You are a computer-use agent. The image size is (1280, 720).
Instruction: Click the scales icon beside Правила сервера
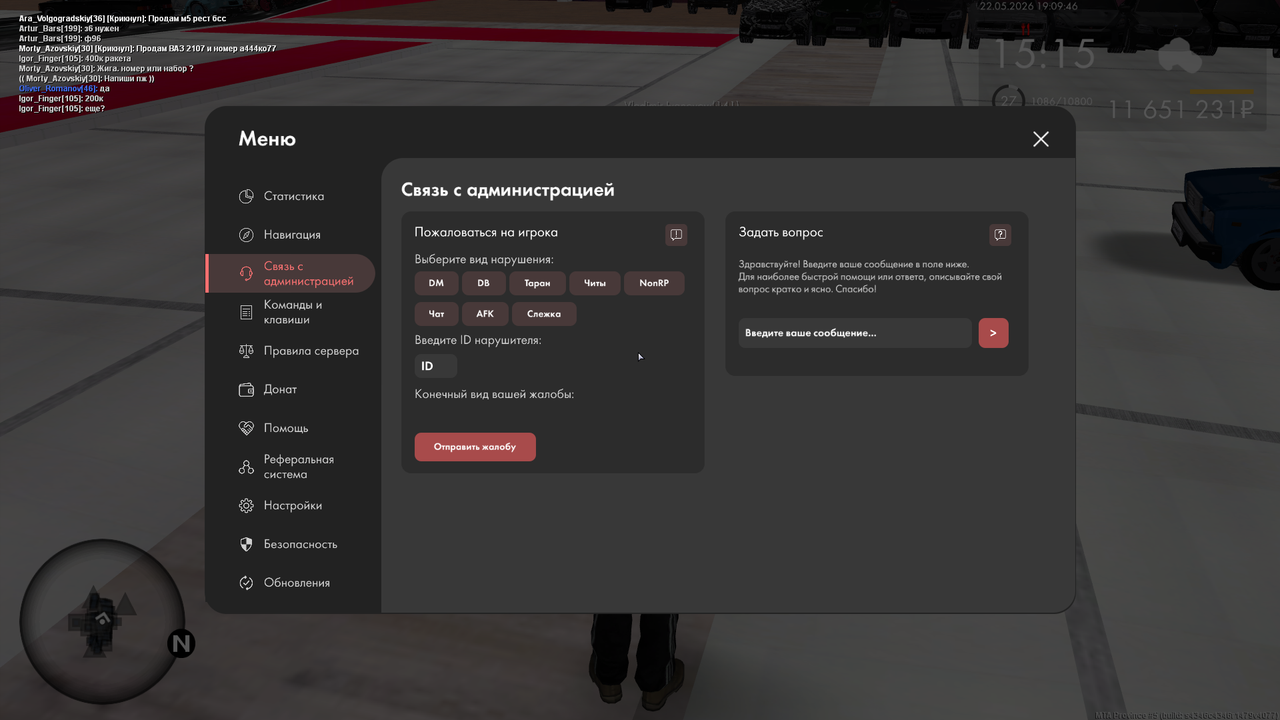[x=246, y=351]
